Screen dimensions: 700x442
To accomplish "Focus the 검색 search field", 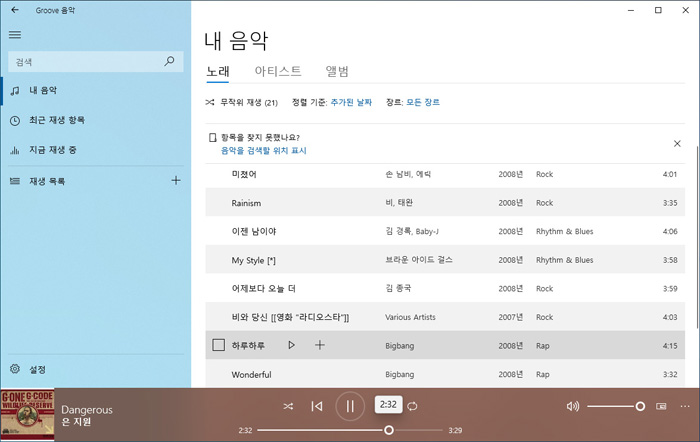I will coord(96,62).
